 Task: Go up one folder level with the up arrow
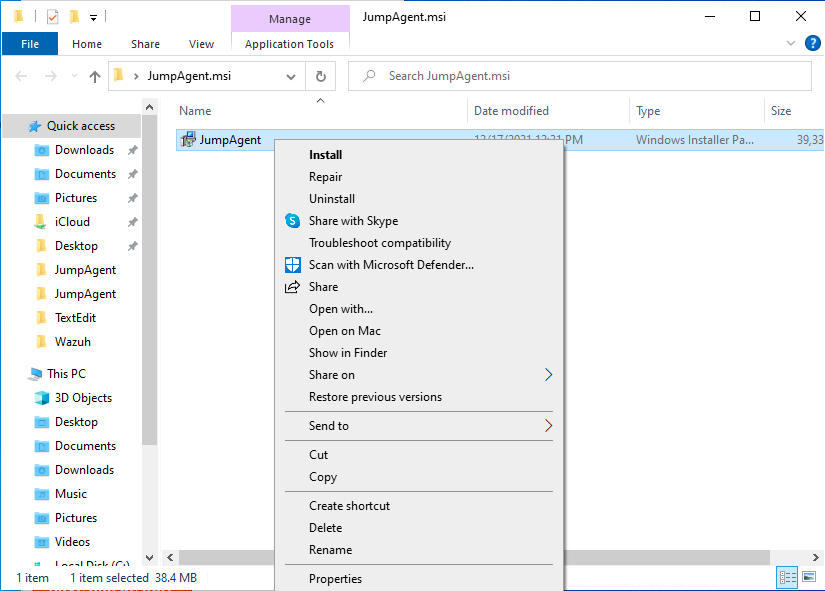point(95,77)
